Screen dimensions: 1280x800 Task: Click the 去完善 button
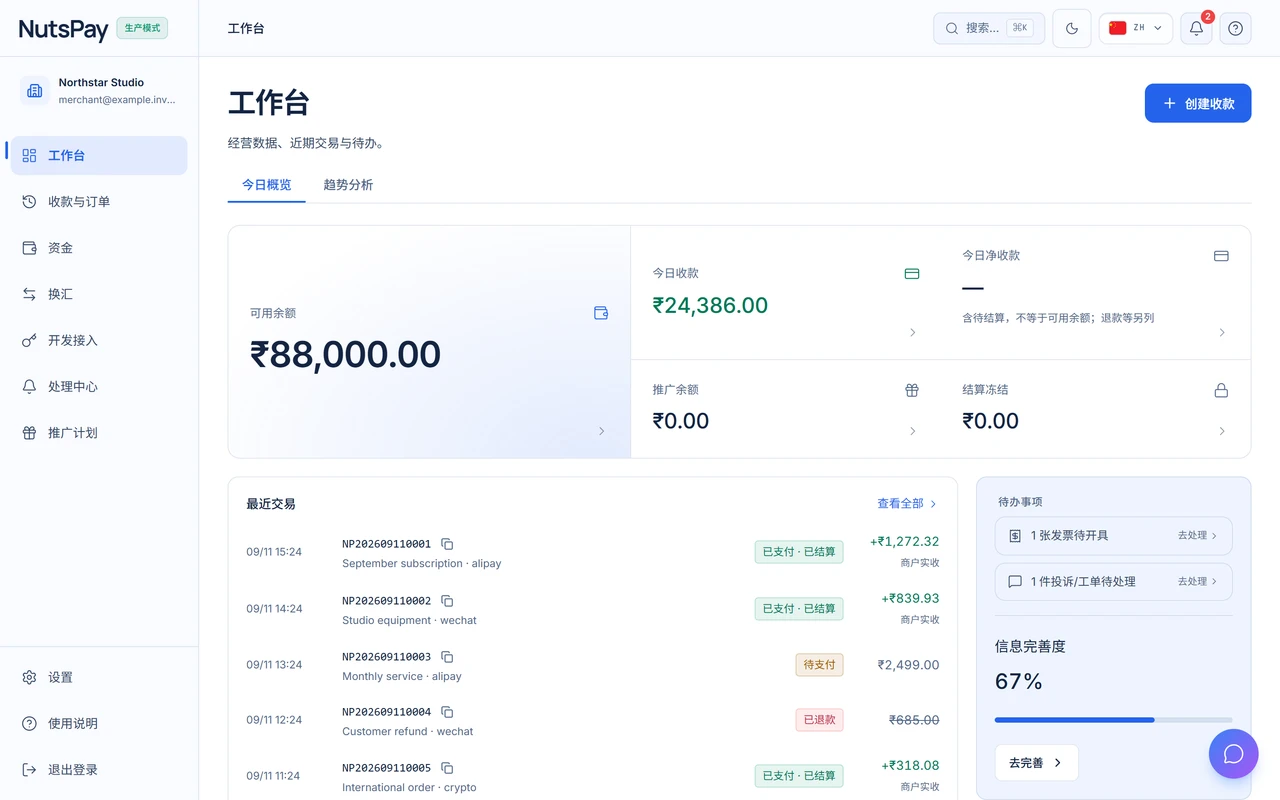click(1036, 763)
